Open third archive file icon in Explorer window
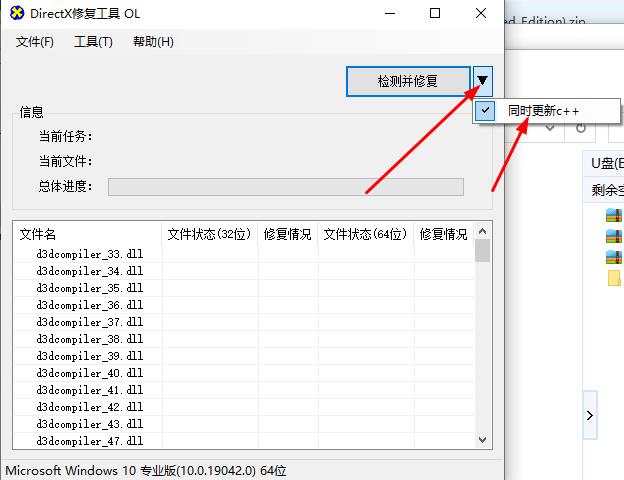624x480 pixels. pos(614,257)
